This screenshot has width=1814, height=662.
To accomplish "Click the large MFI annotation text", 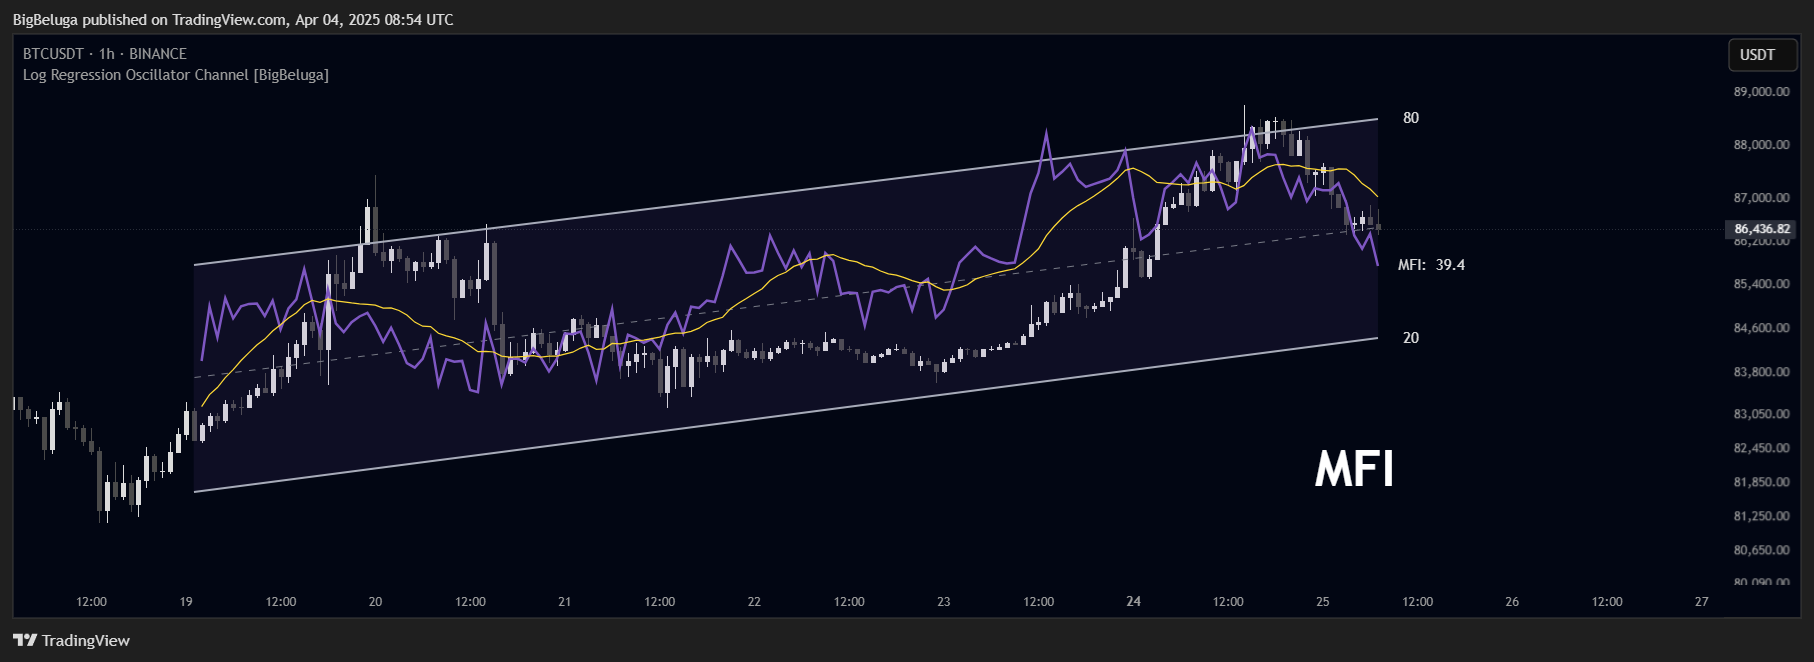I will coord(1354,469).
